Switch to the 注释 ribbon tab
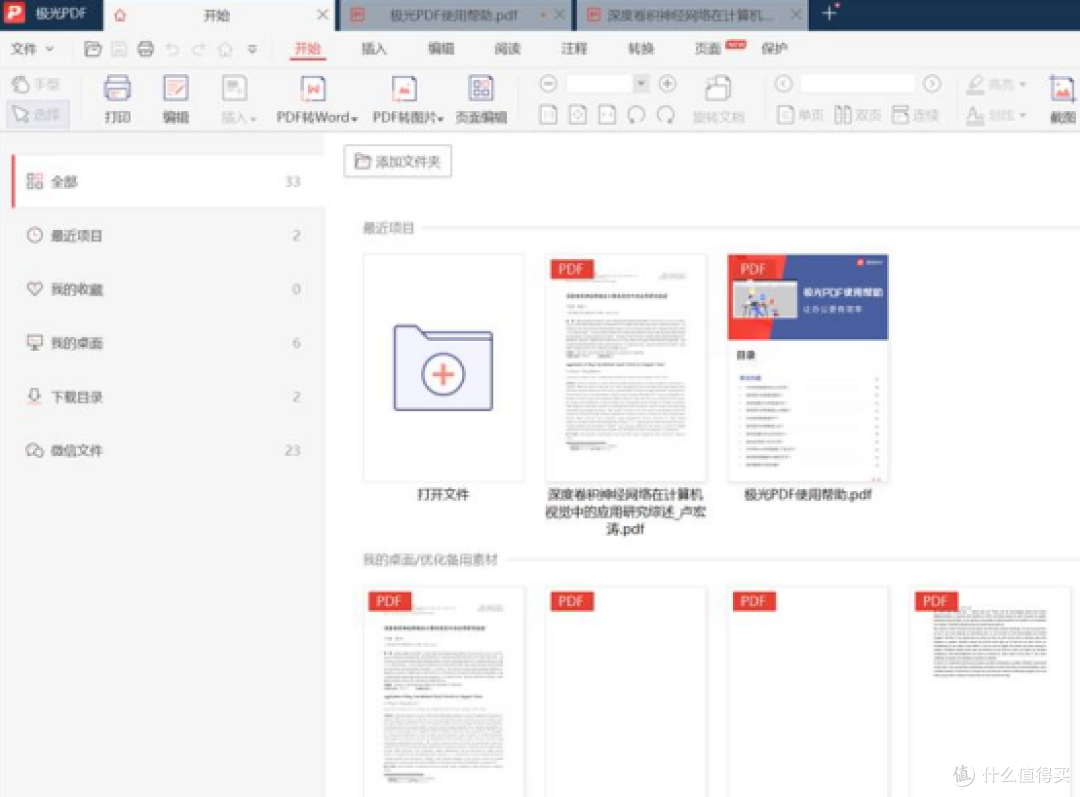Image resolution: width=1080 pixels, height=797 pixels. tap(574, 48)
